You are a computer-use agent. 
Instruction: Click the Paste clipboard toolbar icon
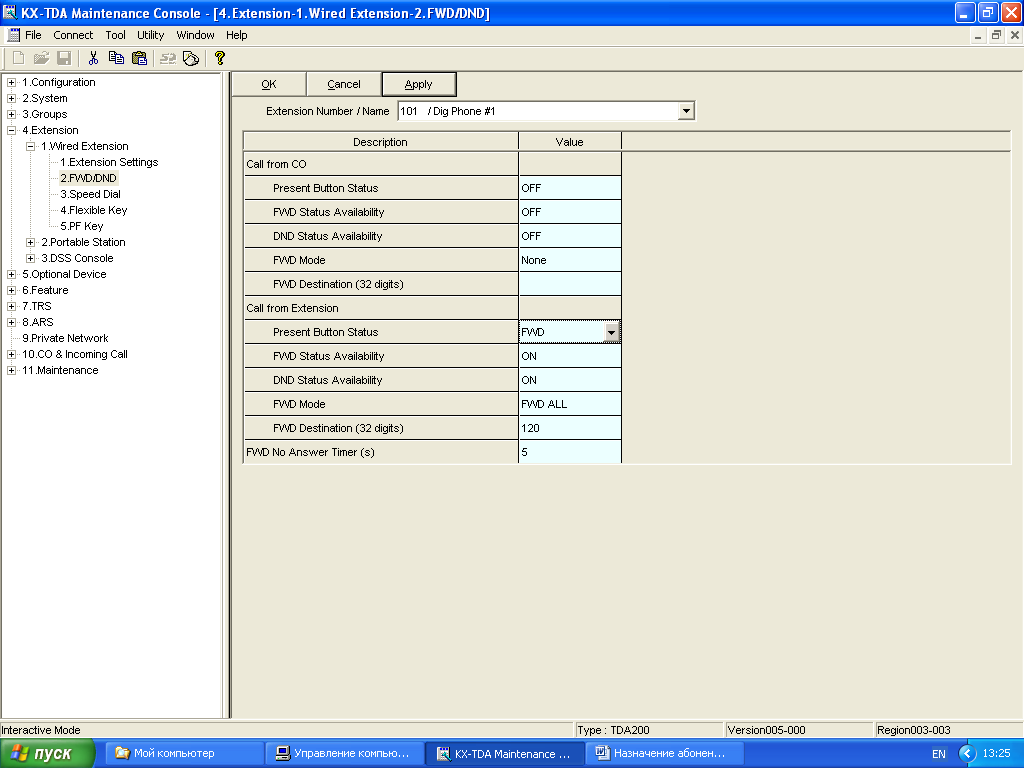(x=139, y=58)
